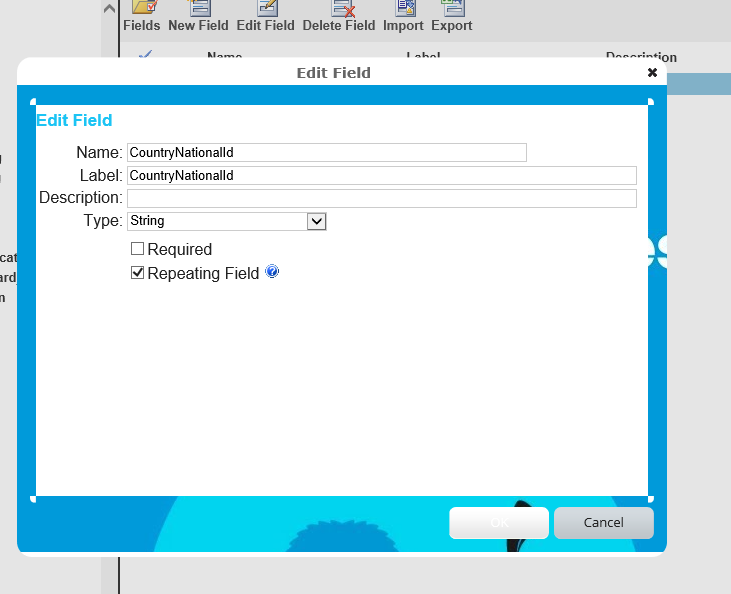Click the Name input field
The image size is (731, 594).
click(x=327, y=152)
